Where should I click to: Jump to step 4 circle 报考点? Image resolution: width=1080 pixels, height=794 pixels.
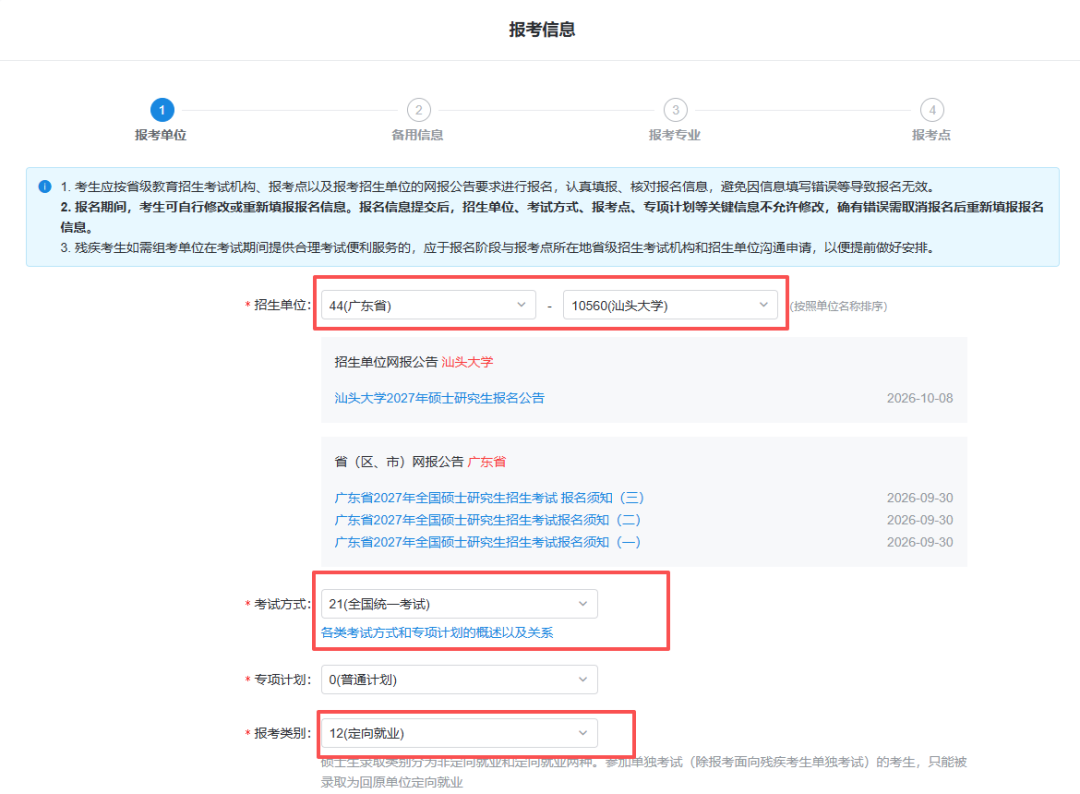(932, 110)
